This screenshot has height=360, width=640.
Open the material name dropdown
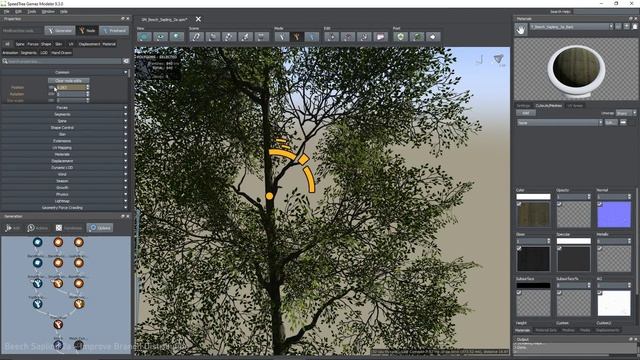(x=571, y=27)
